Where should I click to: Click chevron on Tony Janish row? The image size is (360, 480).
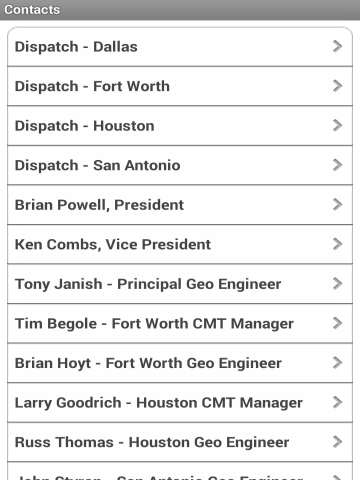(337, 284)
